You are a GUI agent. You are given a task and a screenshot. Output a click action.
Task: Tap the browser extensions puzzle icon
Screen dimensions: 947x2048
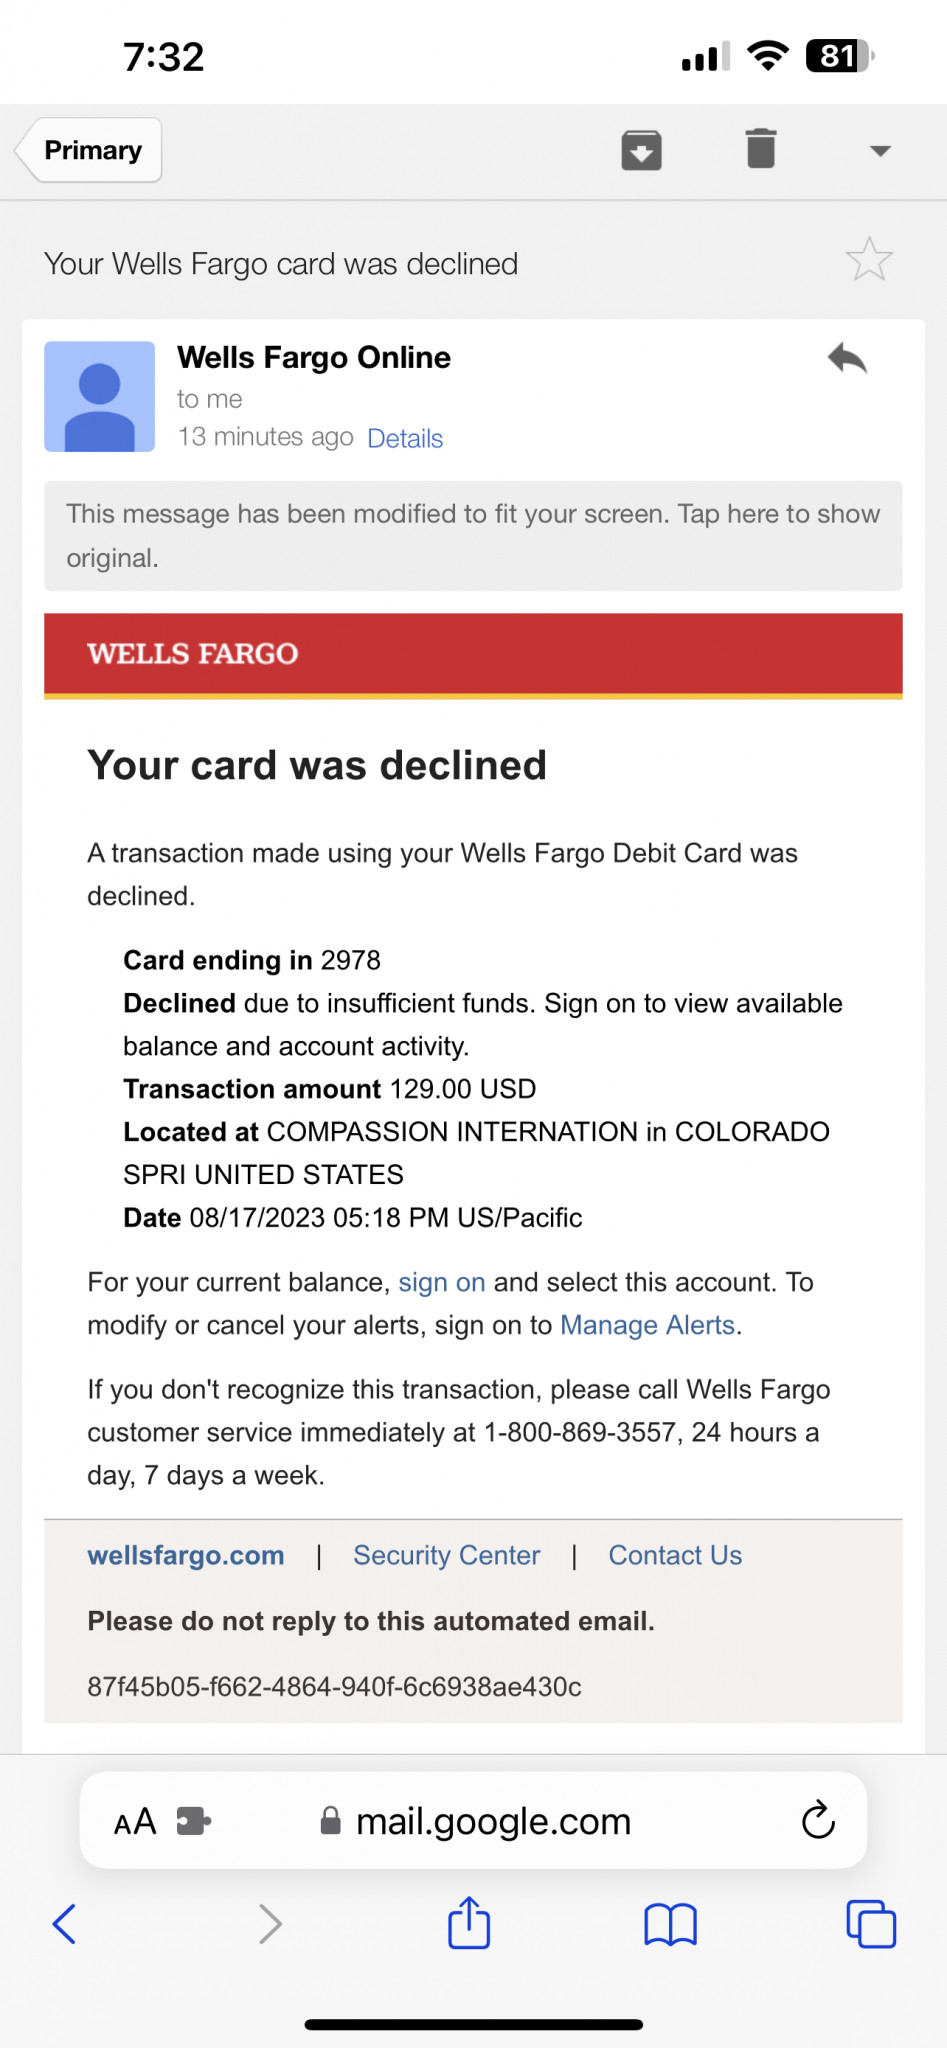[x=193, y=1821]
